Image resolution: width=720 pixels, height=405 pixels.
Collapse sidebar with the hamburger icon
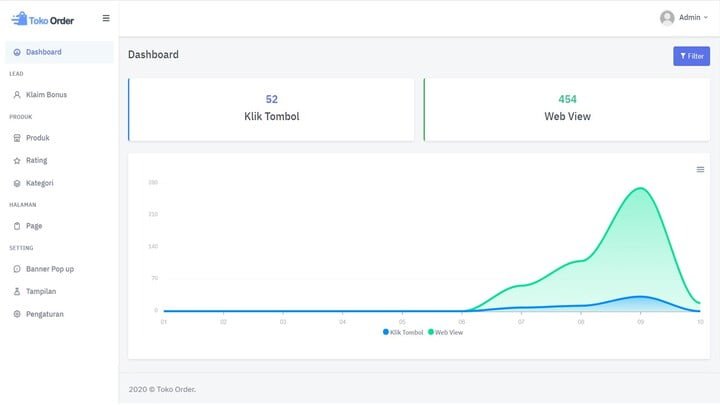point(106,18)
